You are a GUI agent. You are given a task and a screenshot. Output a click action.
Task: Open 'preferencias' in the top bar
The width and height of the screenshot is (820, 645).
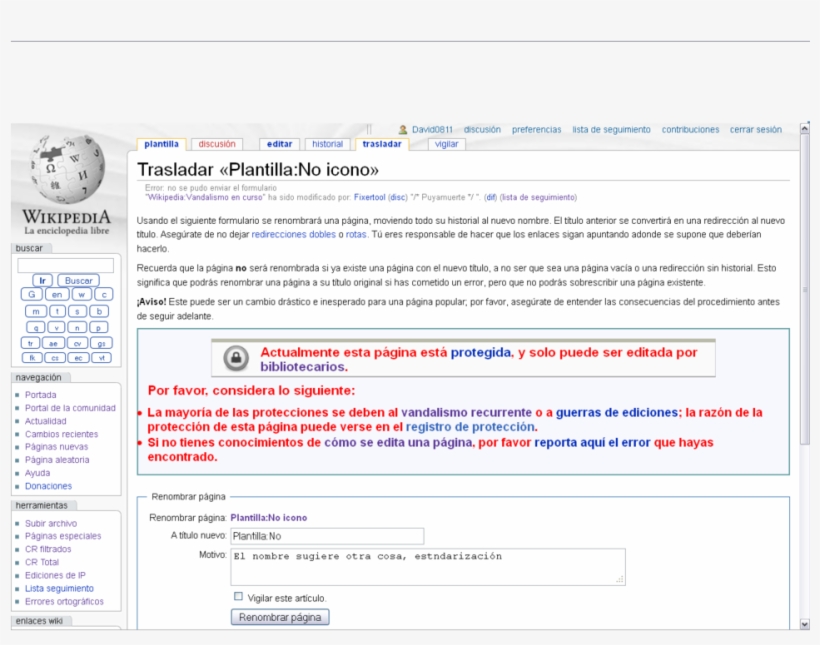tap(536, 130)
